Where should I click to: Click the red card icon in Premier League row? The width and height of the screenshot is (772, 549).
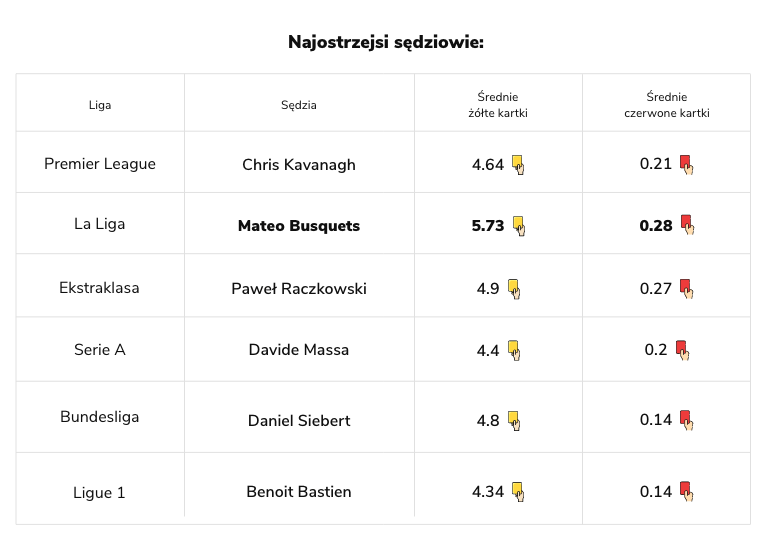686,164
